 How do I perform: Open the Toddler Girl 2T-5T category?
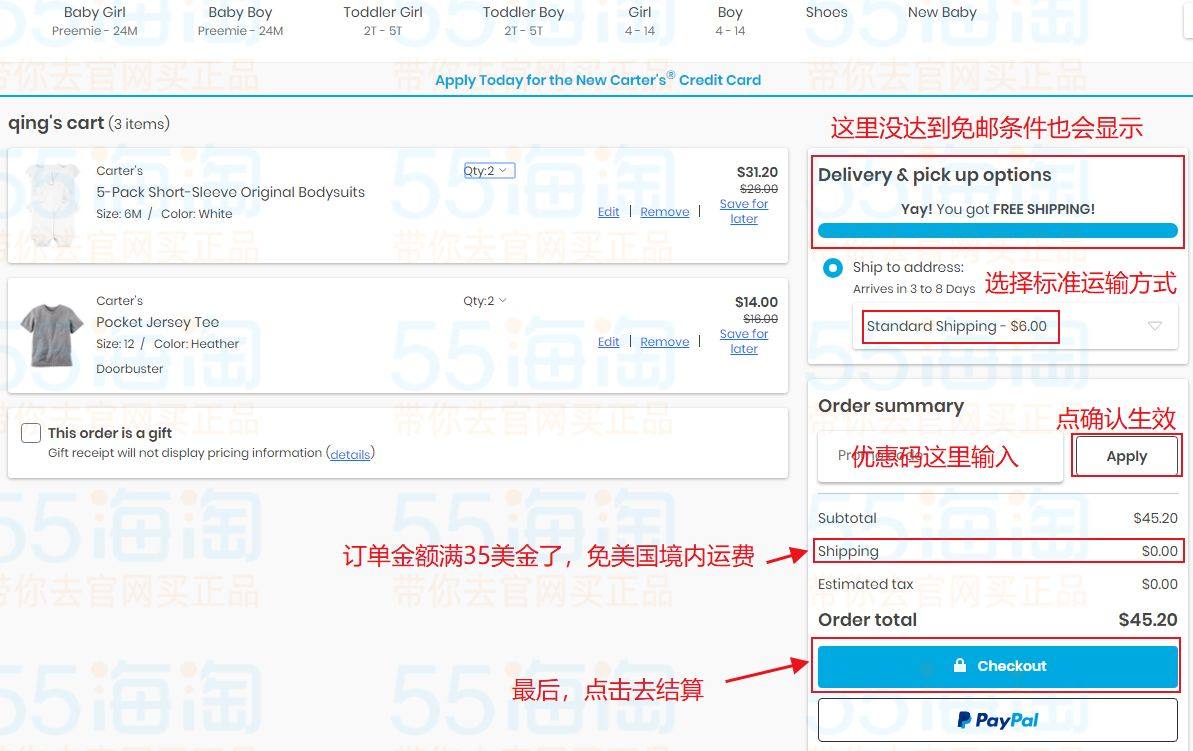tap(383, 21)
